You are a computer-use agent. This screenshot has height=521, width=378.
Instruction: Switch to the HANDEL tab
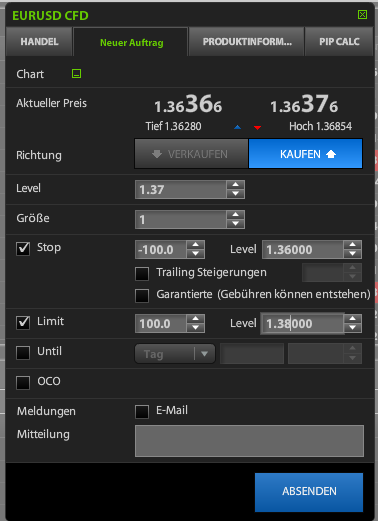(x=39, y=42)
